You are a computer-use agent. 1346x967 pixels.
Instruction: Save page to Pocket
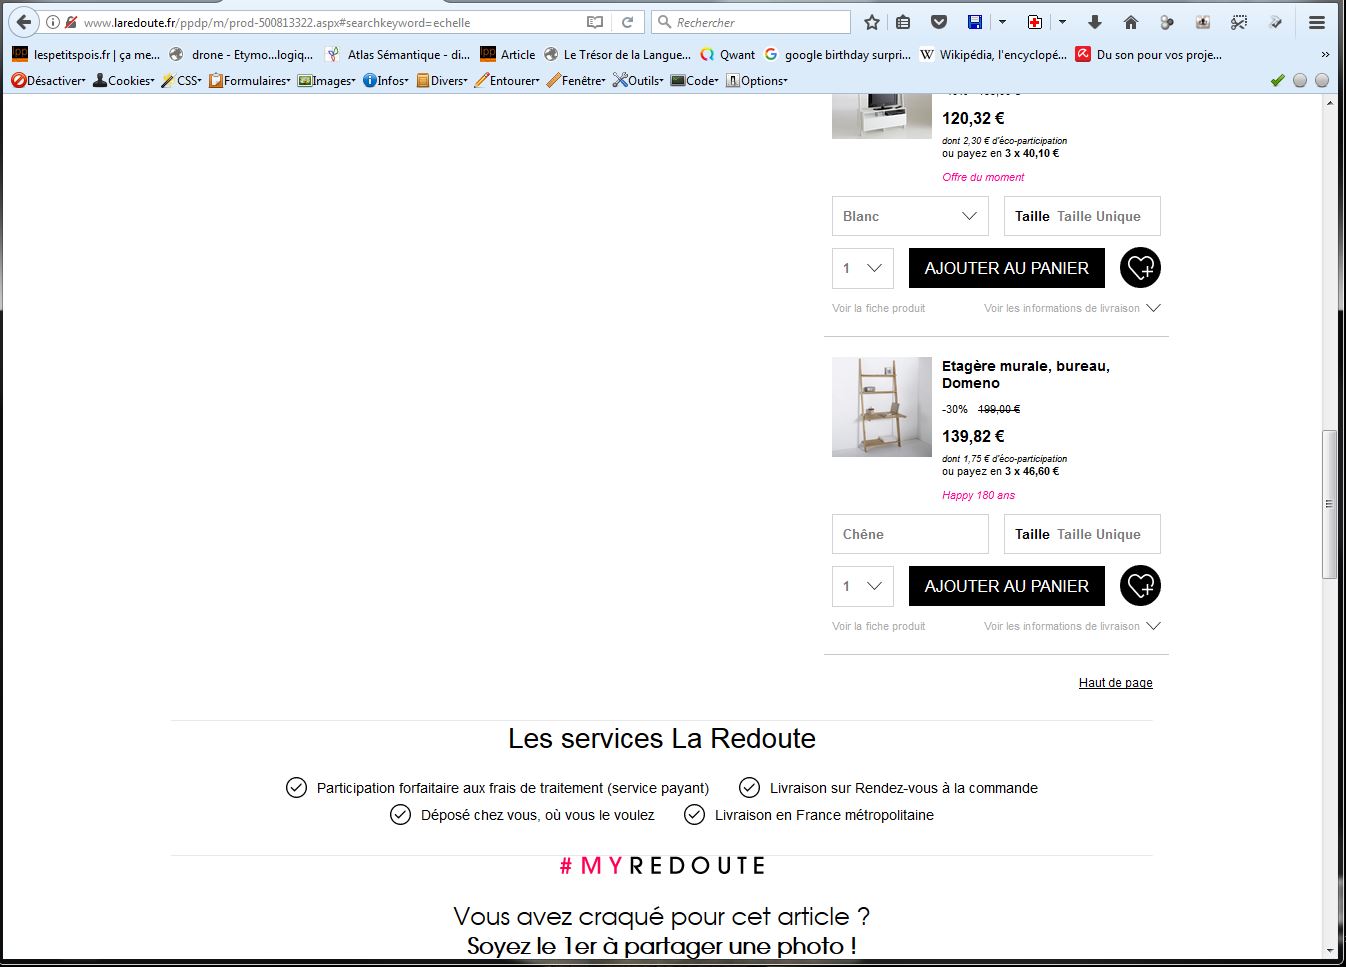point(938,22)
